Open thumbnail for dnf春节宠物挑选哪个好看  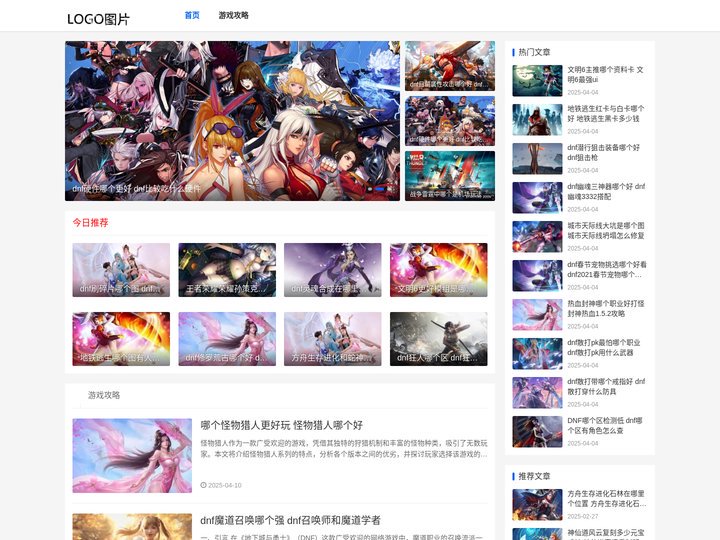tap(537, 276)
